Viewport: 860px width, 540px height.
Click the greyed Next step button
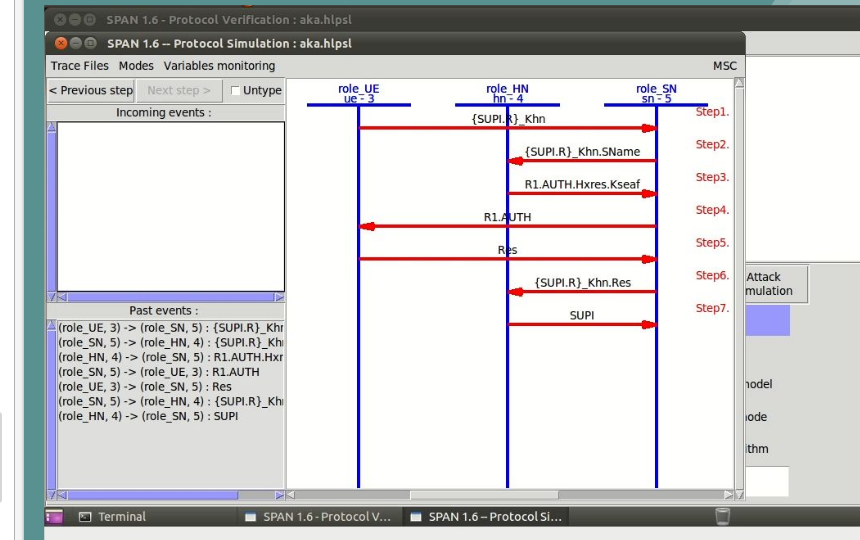[x=179, y=90]
